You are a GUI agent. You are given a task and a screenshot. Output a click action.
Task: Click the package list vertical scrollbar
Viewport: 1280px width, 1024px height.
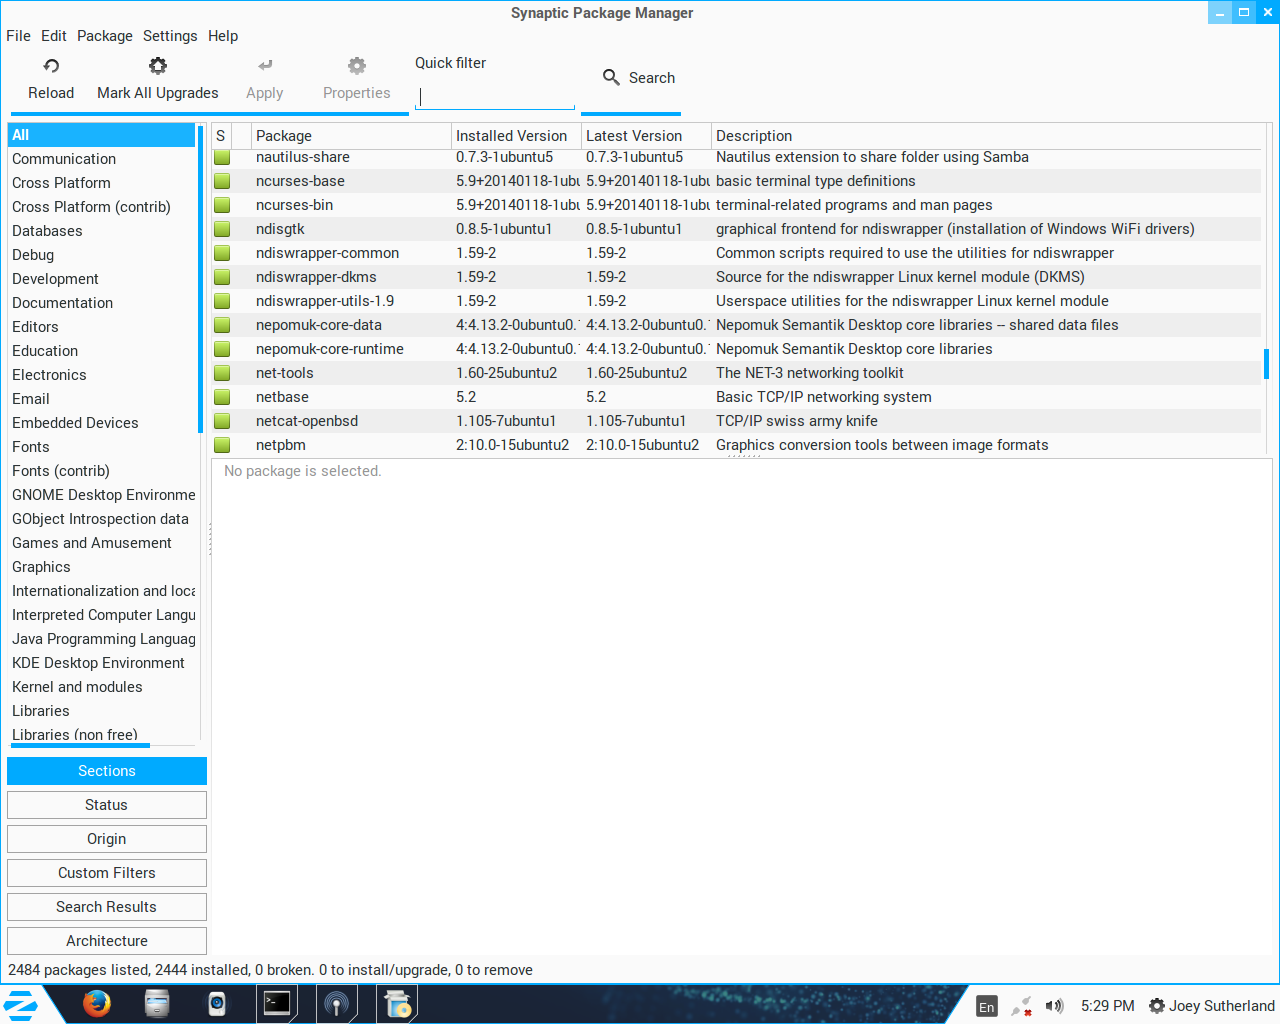point(1266,364)
